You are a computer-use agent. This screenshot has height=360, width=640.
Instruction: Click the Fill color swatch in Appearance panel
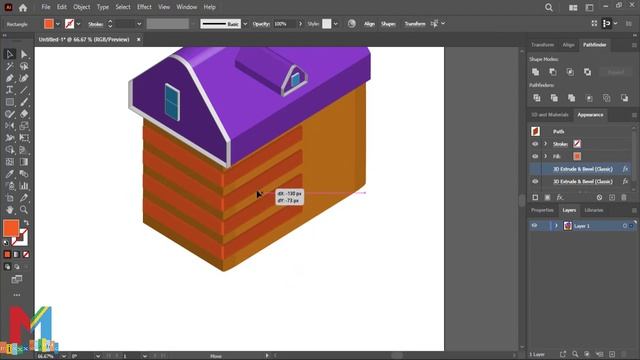[x=577, y=156]
